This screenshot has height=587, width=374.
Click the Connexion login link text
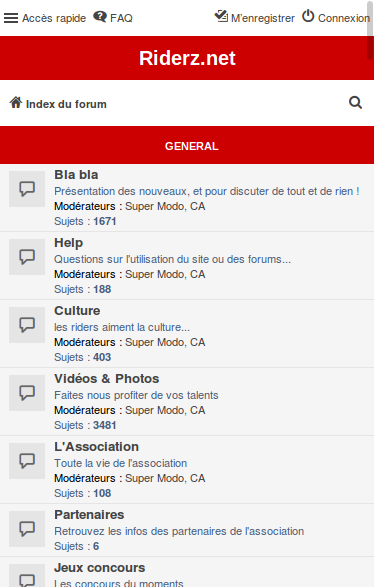[x=344, y=18]
